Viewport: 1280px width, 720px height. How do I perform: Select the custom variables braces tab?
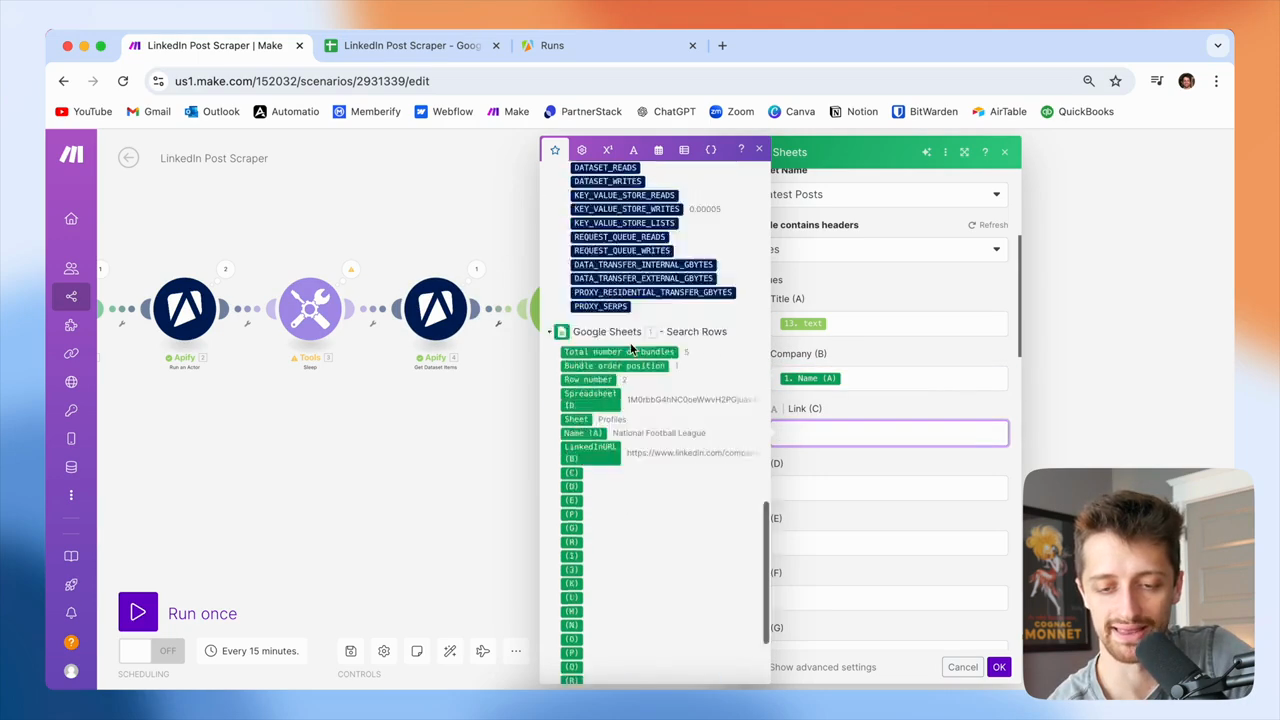[x=711, y=150]
